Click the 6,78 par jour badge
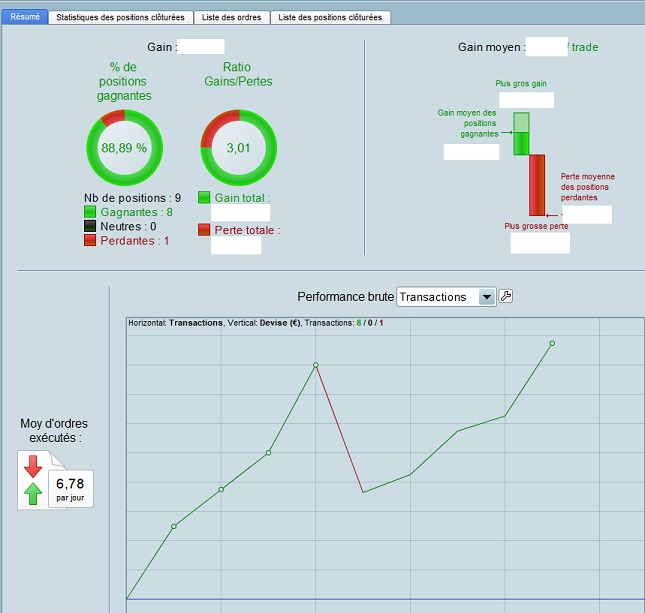This screenshot has width=645, height=613. [71, 489]
